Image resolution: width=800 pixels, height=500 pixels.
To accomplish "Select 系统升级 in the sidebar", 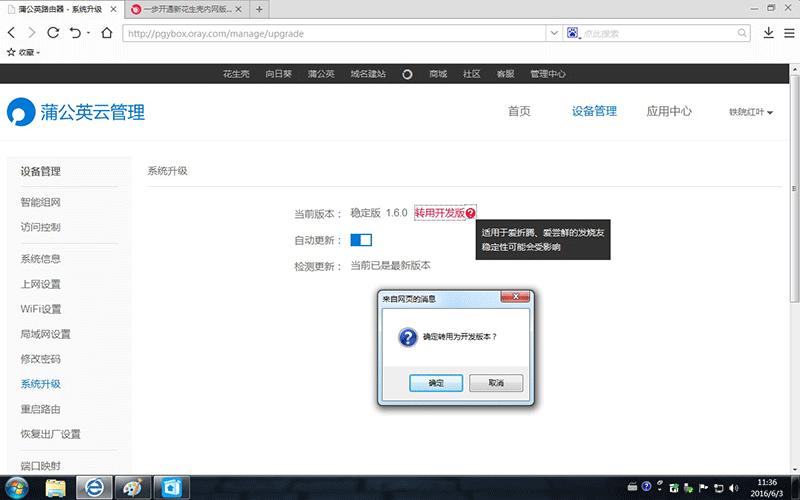I will coord(40,384).
